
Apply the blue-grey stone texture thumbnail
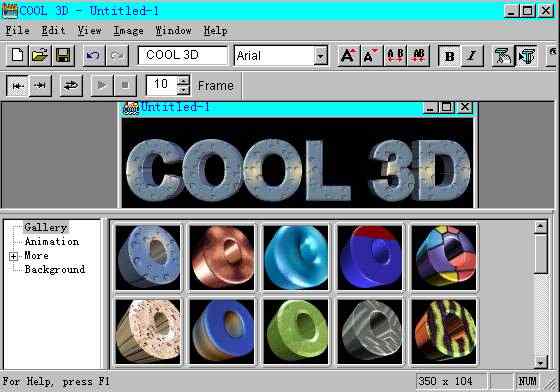coord(148,257)
